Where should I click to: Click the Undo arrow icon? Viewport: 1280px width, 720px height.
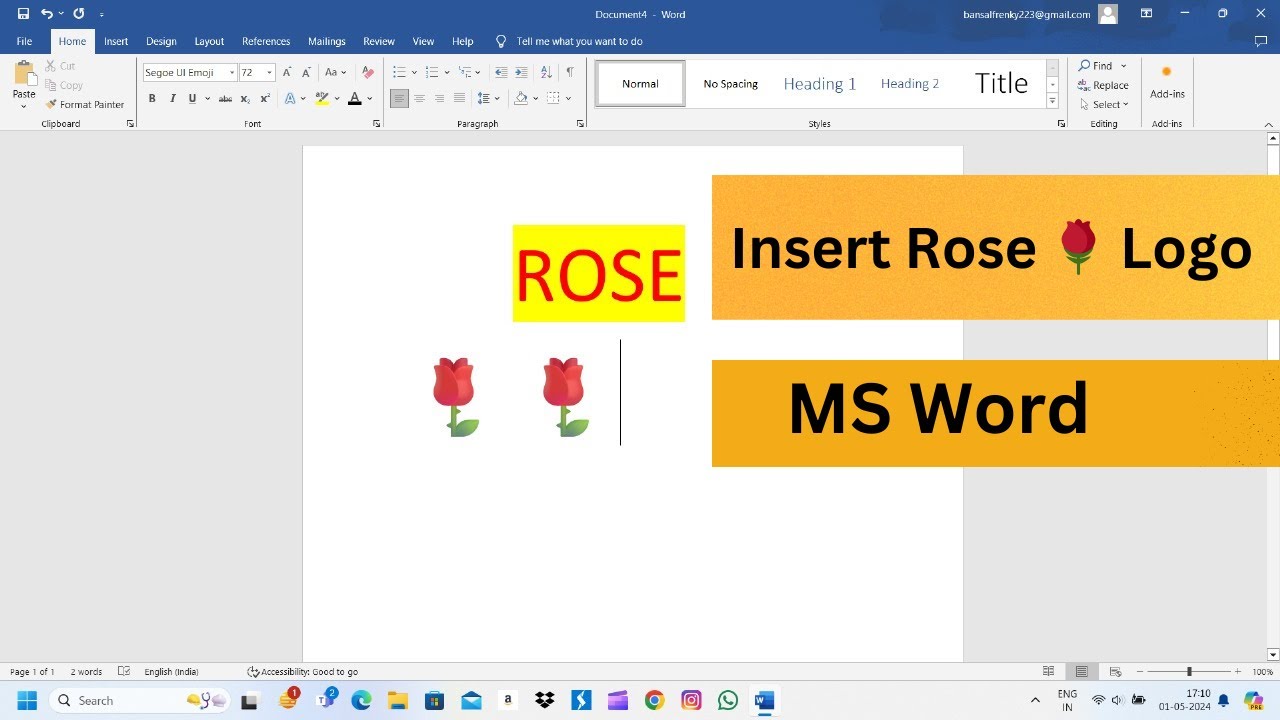click(46, 14)
